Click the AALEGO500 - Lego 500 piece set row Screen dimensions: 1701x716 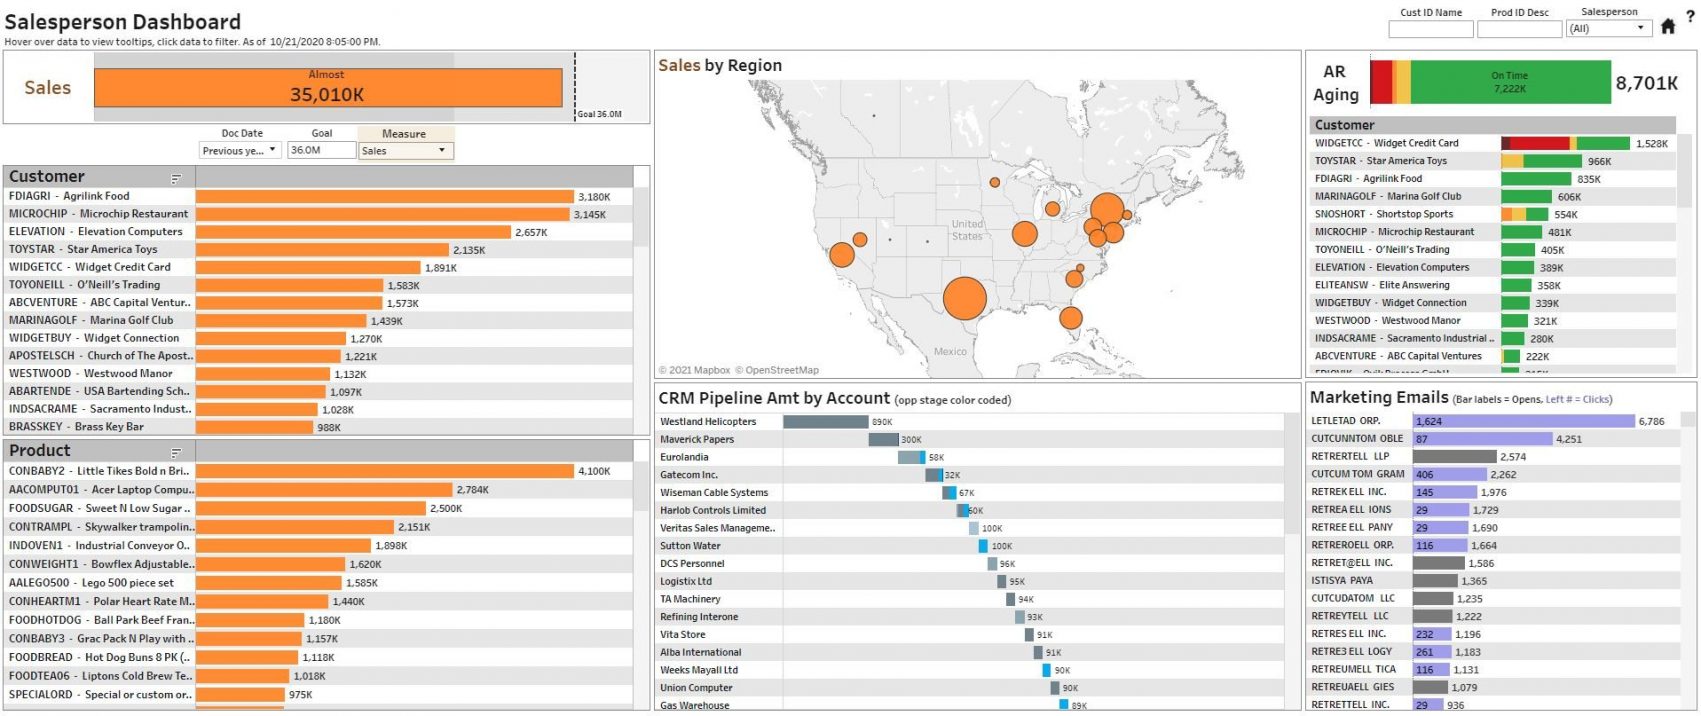(x=318, y=583)
